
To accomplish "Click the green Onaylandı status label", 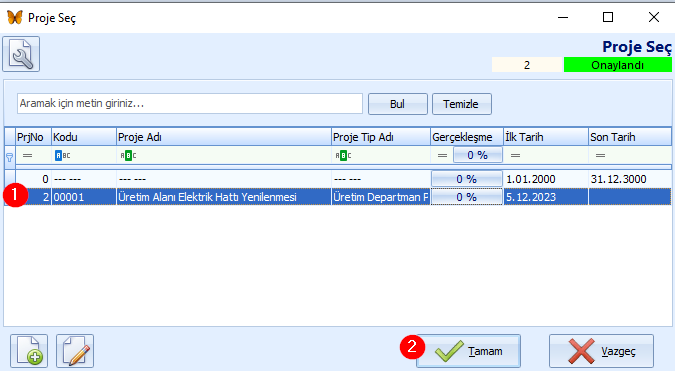I will point(618,65).
